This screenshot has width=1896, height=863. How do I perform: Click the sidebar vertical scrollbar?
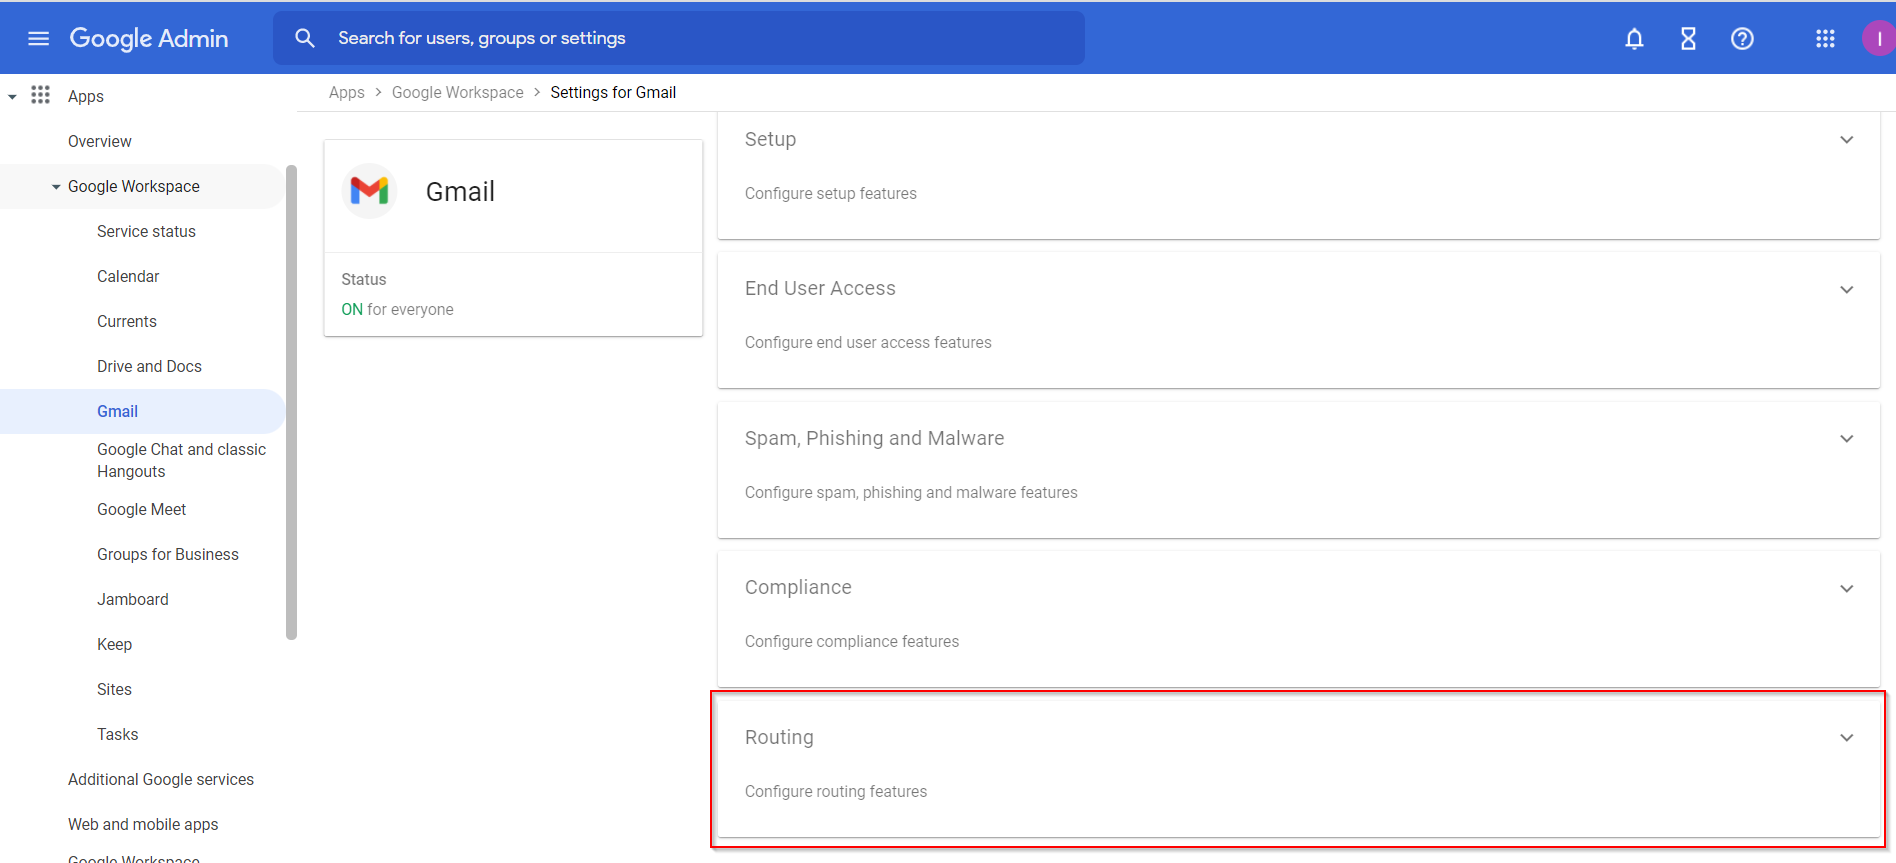(x=291, y=400)
